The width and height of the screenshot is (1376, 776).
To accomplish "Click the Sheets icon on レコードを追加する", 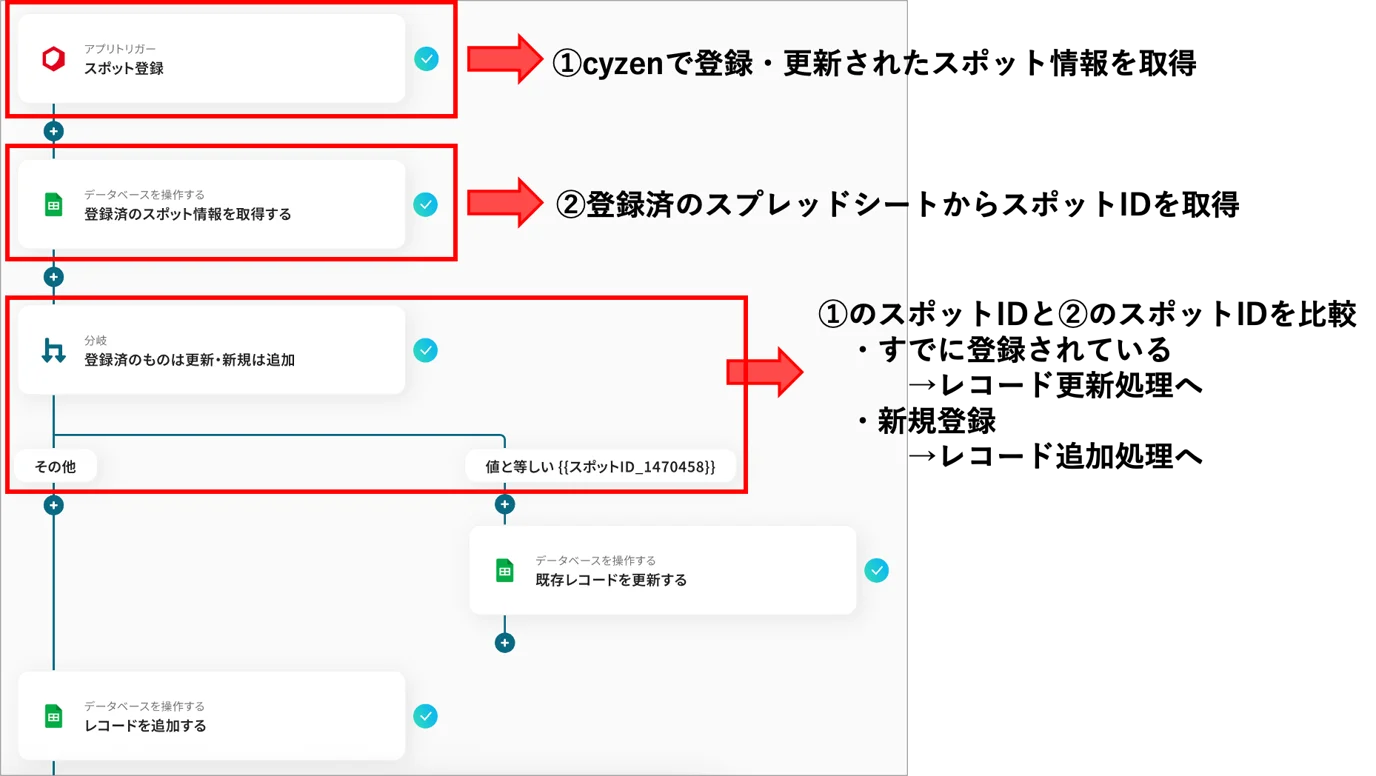I will [54, 717].
